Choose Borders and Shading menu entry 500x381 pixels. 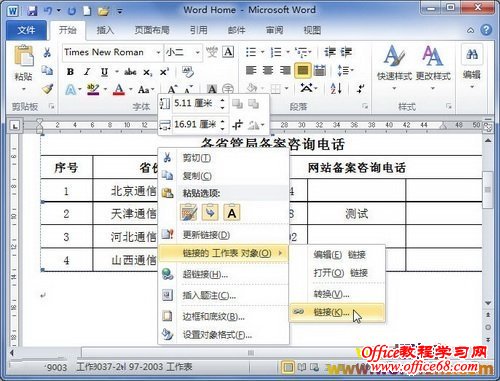pos(223,316)
